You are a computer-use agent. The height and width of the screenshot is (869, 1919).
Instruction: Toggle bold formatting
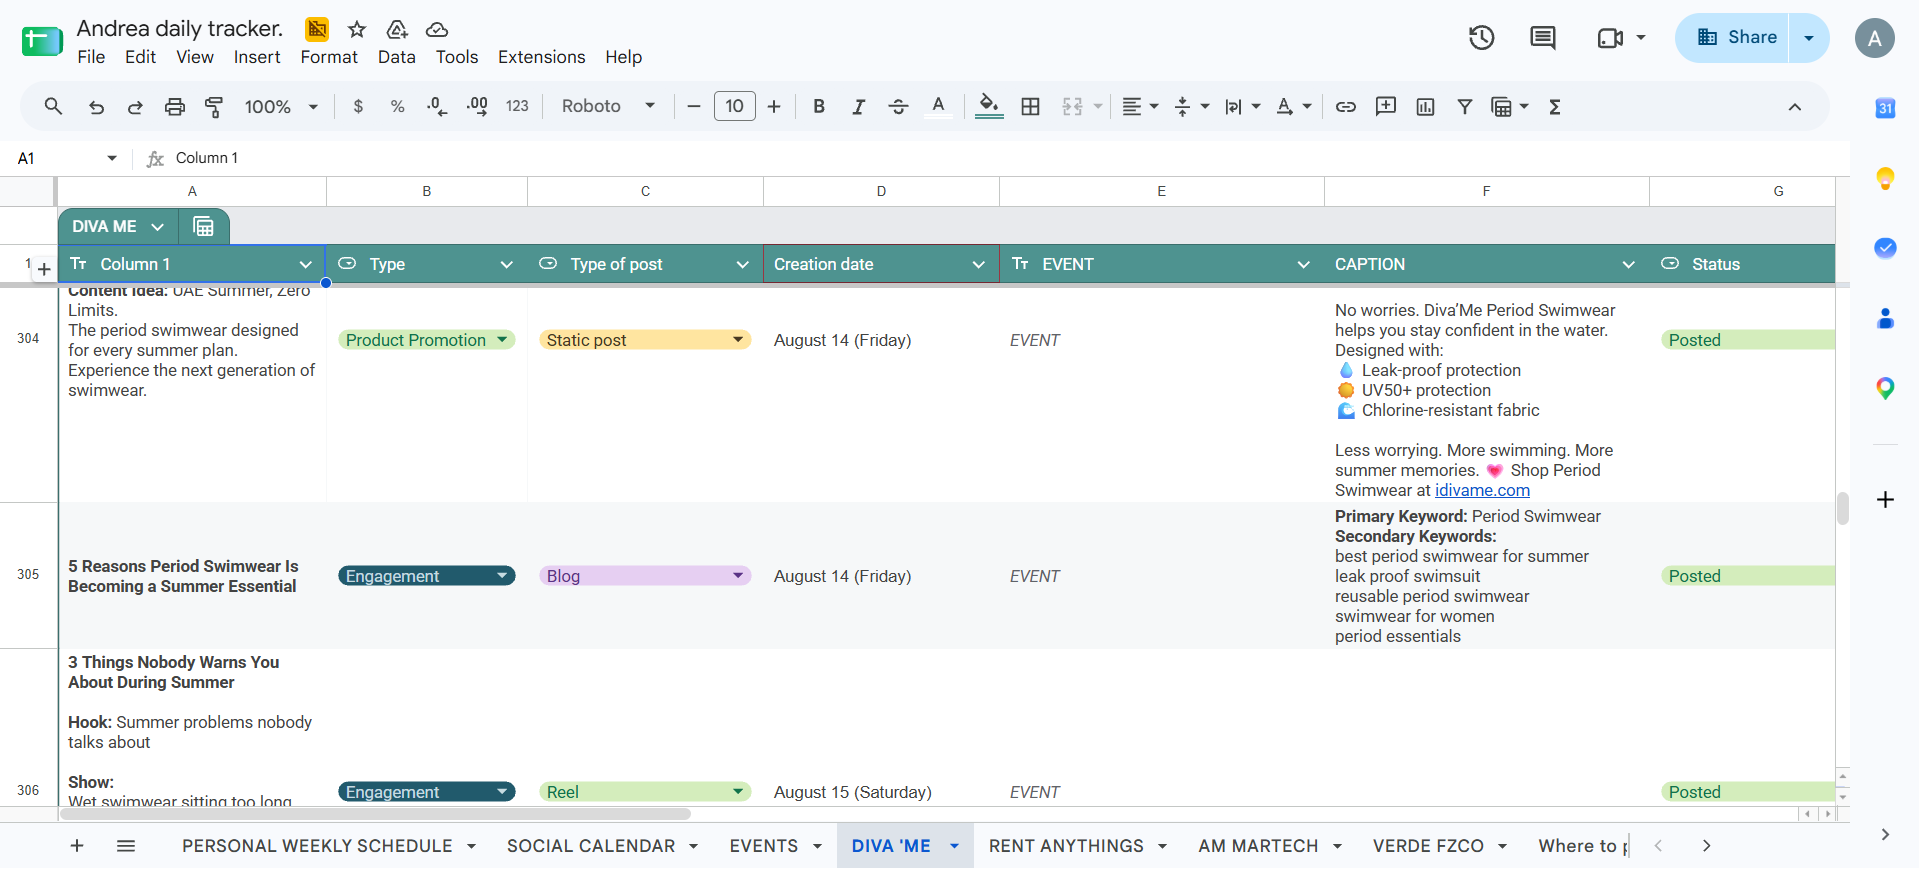[x=819, y=106]
